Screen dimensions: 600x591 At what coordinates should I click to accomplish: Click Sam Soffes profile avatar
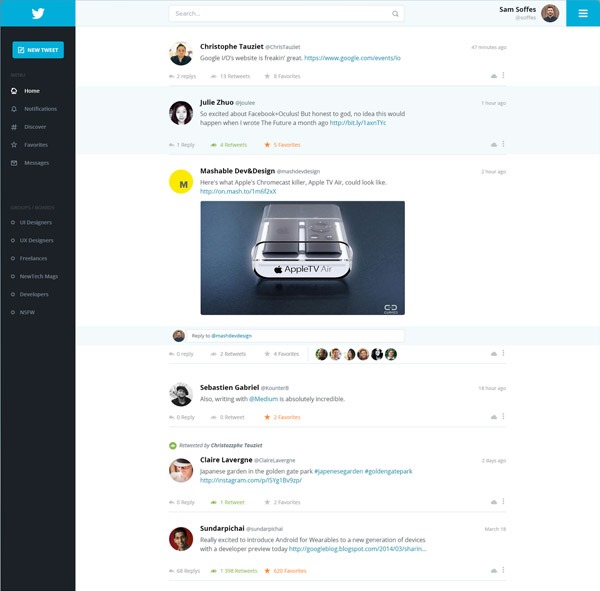[x=550, y=13]
